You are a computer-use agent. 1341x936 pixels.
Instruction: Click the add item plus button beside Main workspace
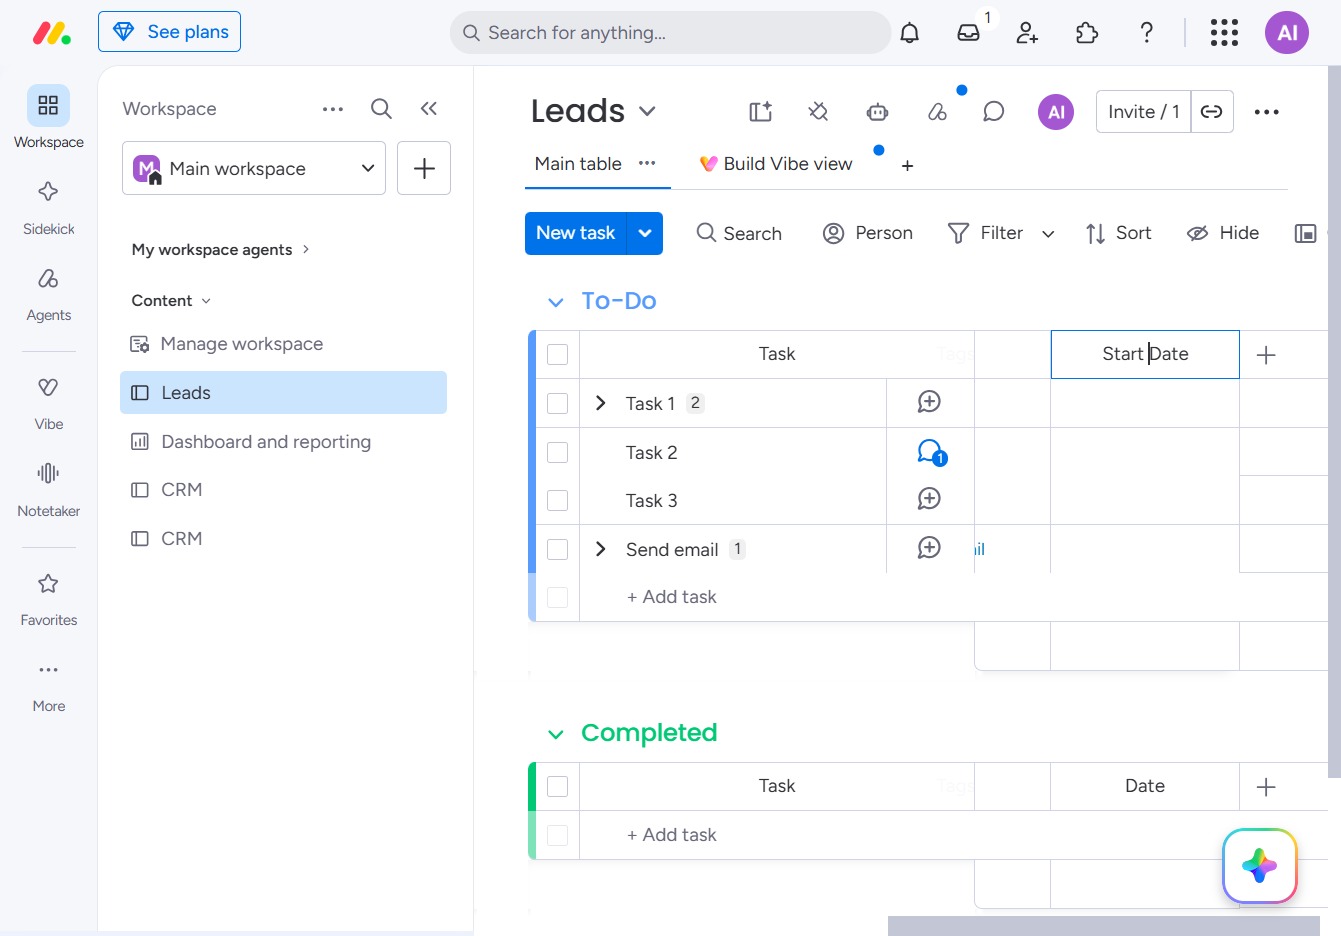coord(424,168)
